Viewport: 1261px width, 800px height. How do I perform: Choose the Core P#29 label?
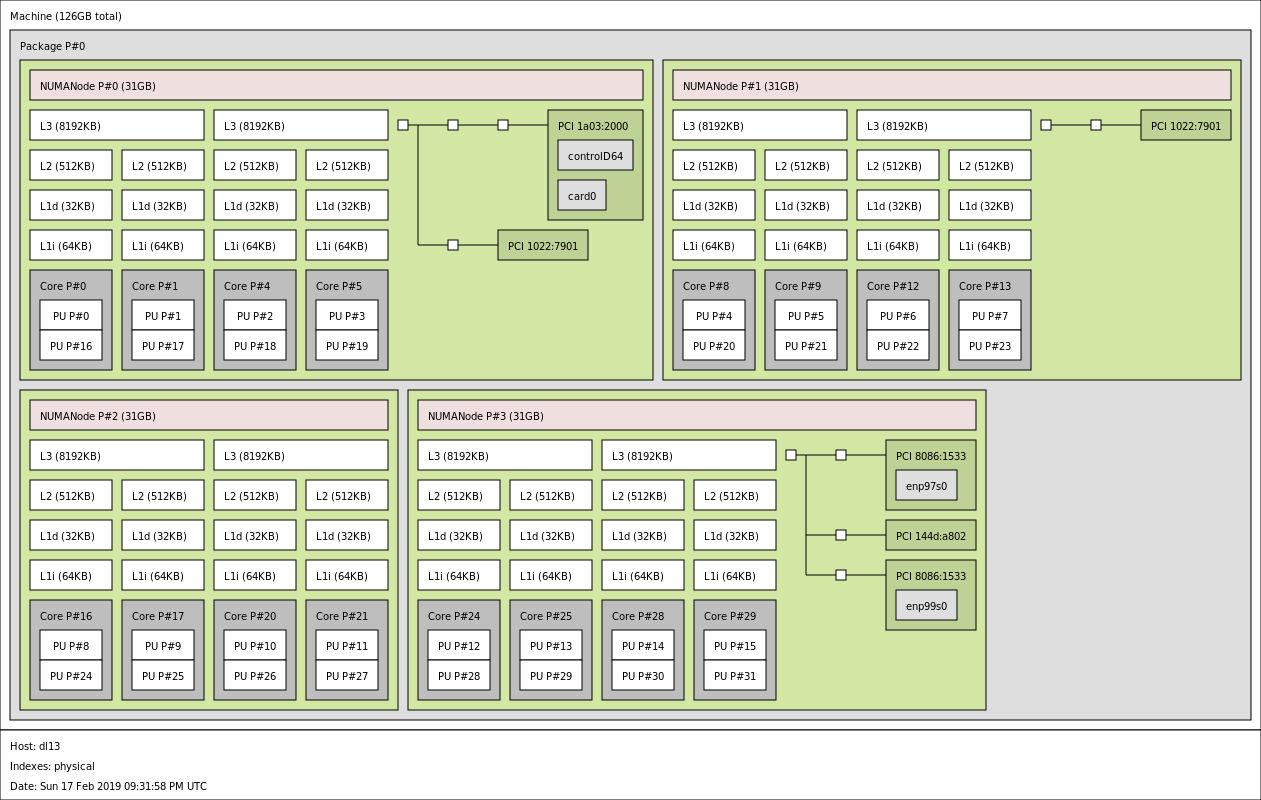pyautogui.click(x=730, y=617)
